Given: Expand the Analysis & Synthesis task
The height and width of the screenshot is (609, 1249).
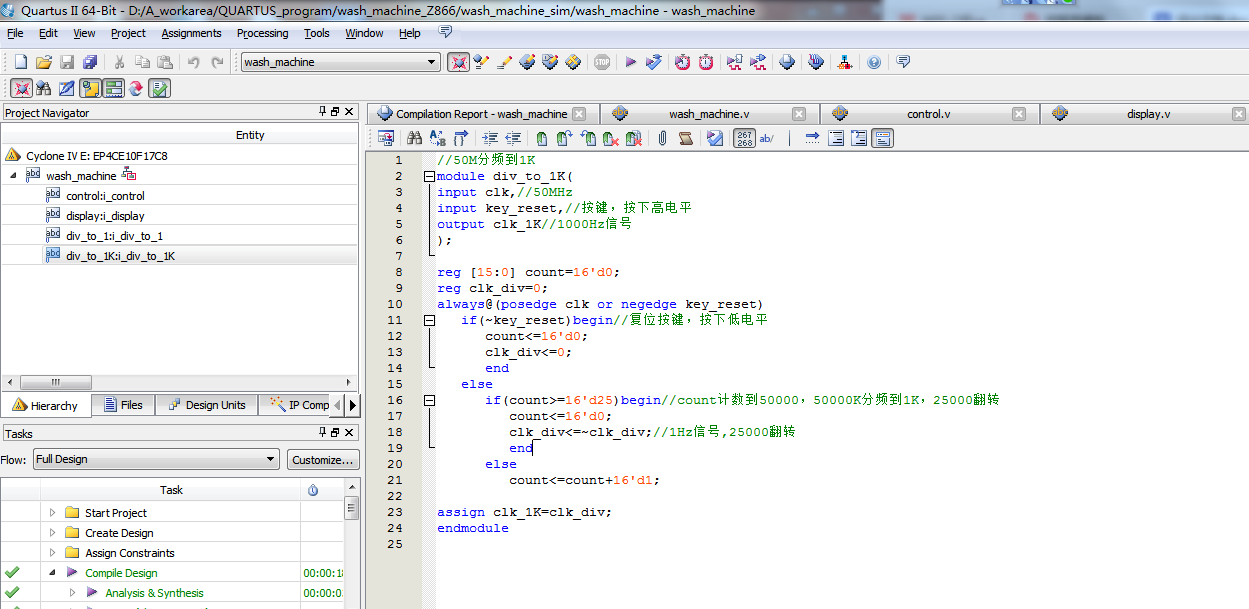Looking at the screenshot, I should 72,593.
